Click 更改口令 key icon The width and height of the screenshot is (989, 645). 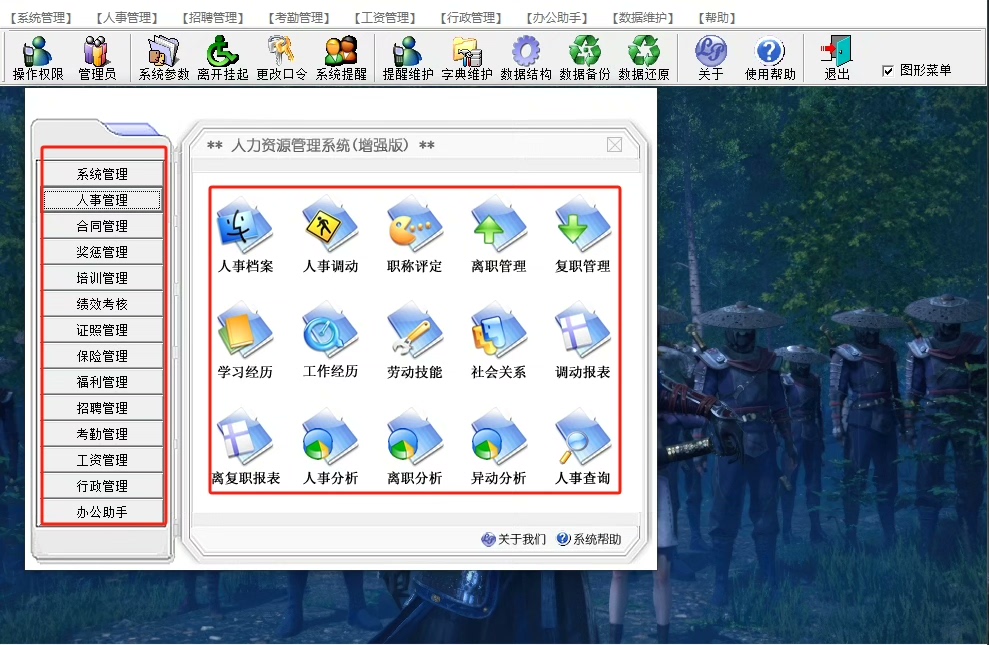pyautogui.click(x=281, y=59)
